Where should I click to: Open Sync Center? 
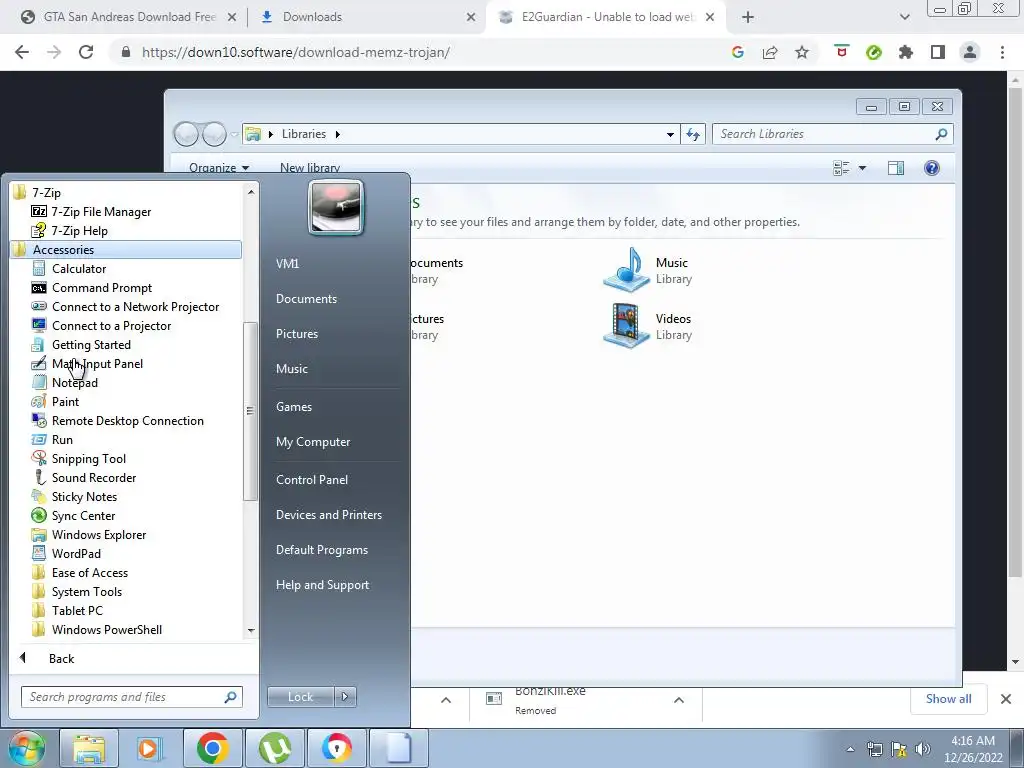tap(73, 515)
